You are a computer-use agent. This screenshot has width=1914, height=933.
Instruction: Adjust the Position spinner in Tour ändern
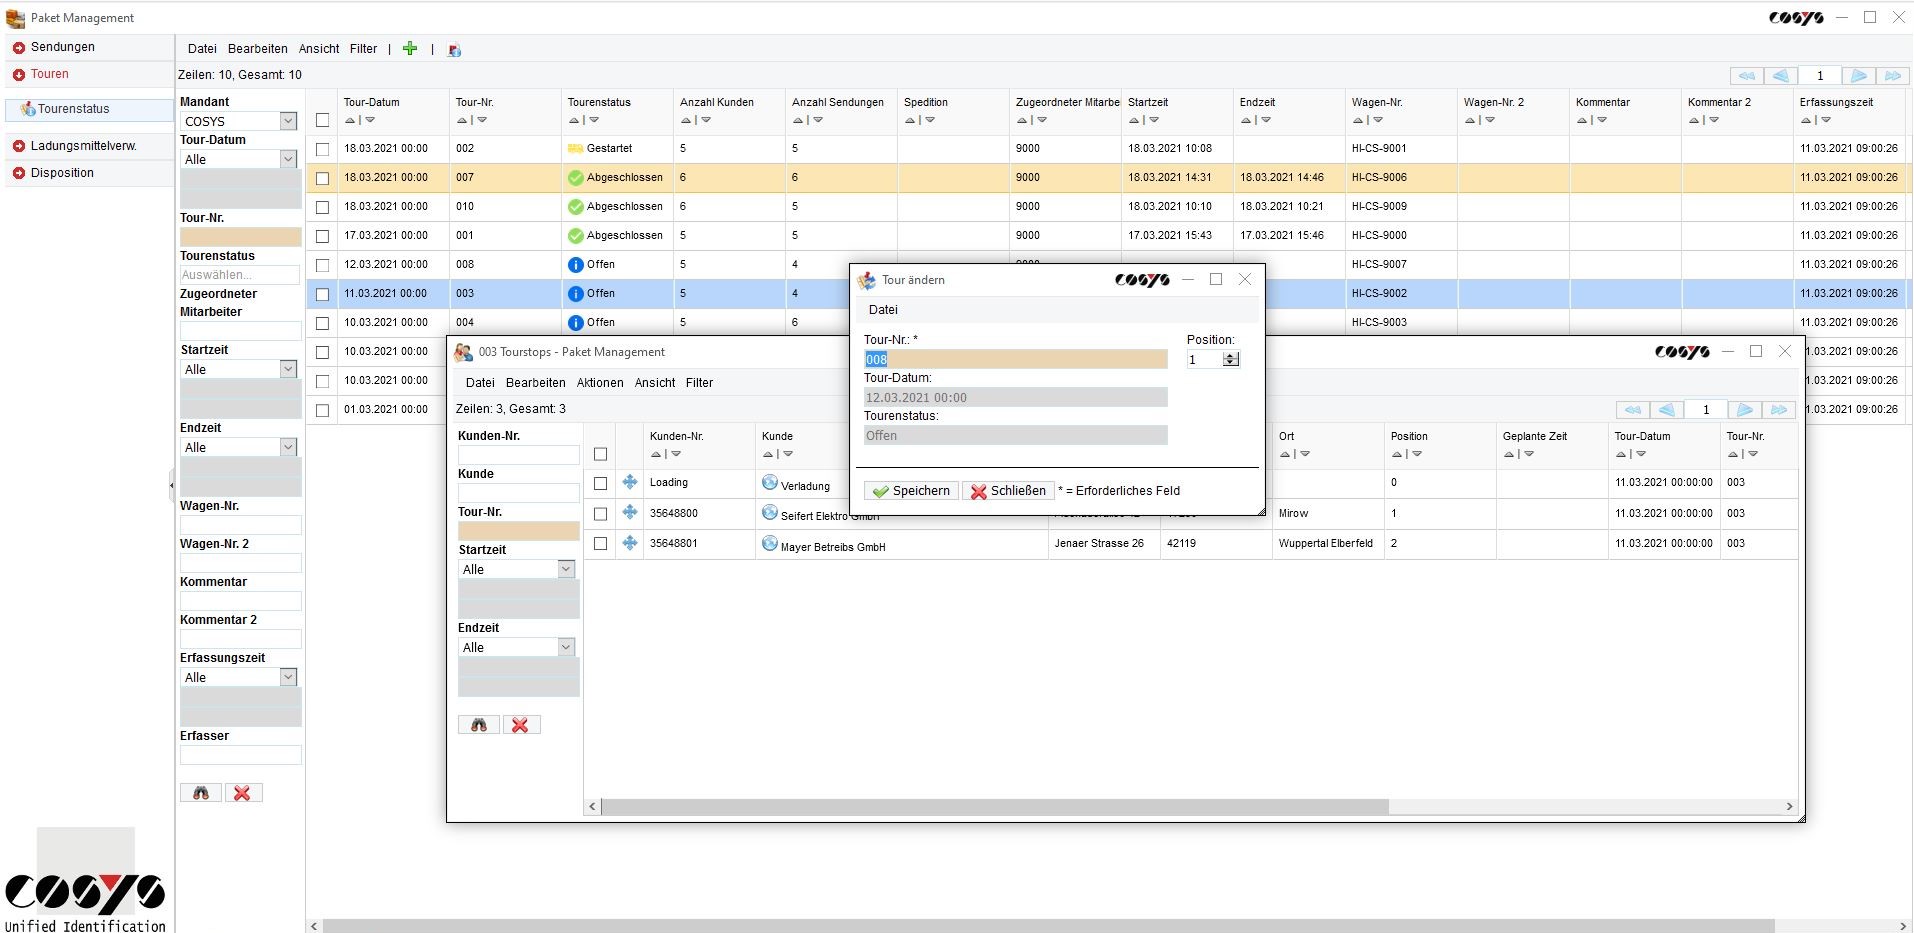1231,359
